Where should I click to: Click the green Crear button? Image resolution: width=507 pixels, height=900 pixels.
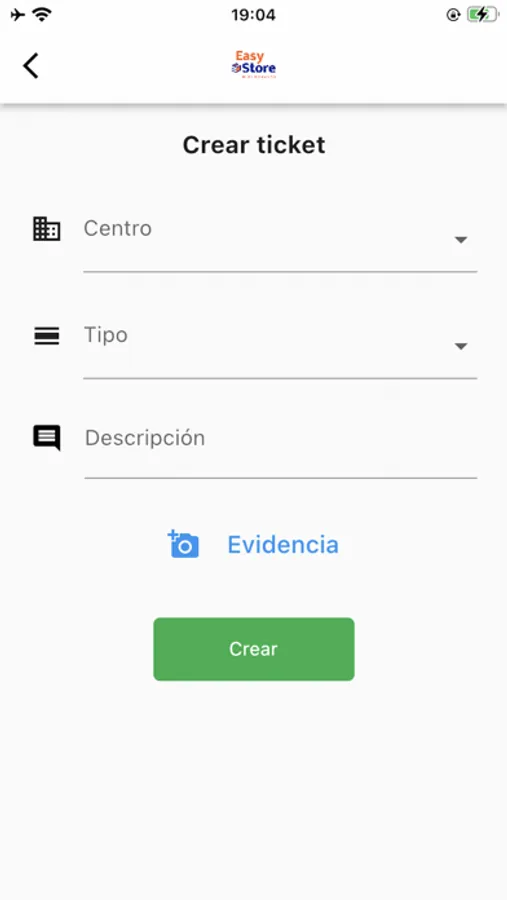pos(254,649)
